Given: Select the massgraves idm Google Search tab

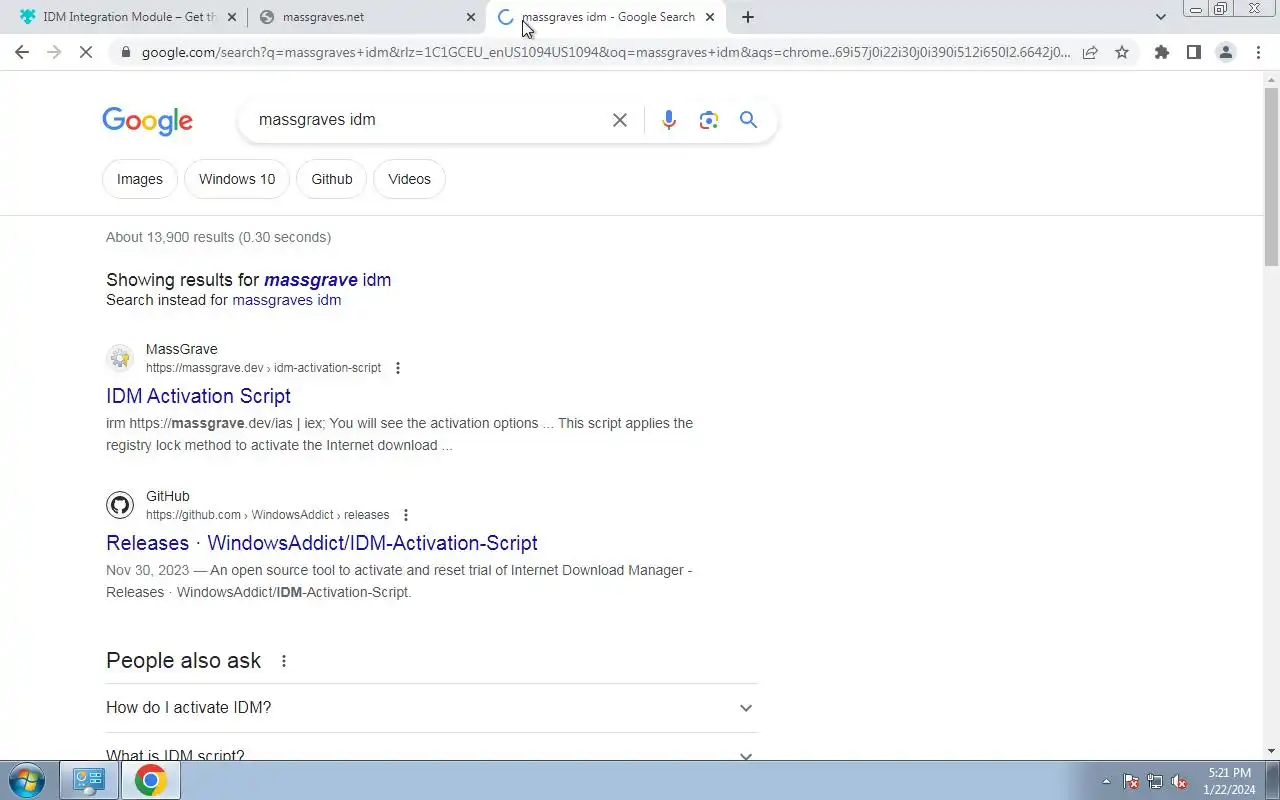Looking at the screenshot, I should 608,17.
